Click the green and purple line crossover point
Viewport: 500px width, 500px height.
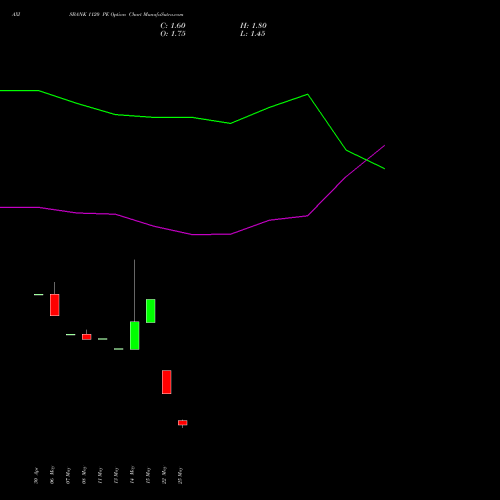[367, 160]
